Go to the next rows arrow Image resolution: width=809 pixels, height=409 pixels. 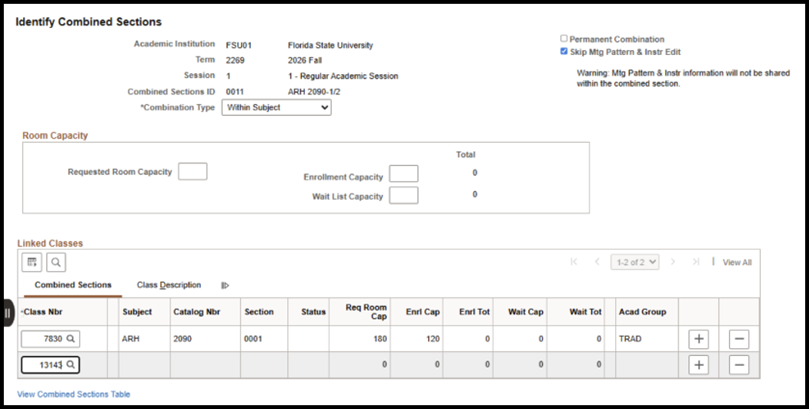pyautogui.click(x=673, y=262)
